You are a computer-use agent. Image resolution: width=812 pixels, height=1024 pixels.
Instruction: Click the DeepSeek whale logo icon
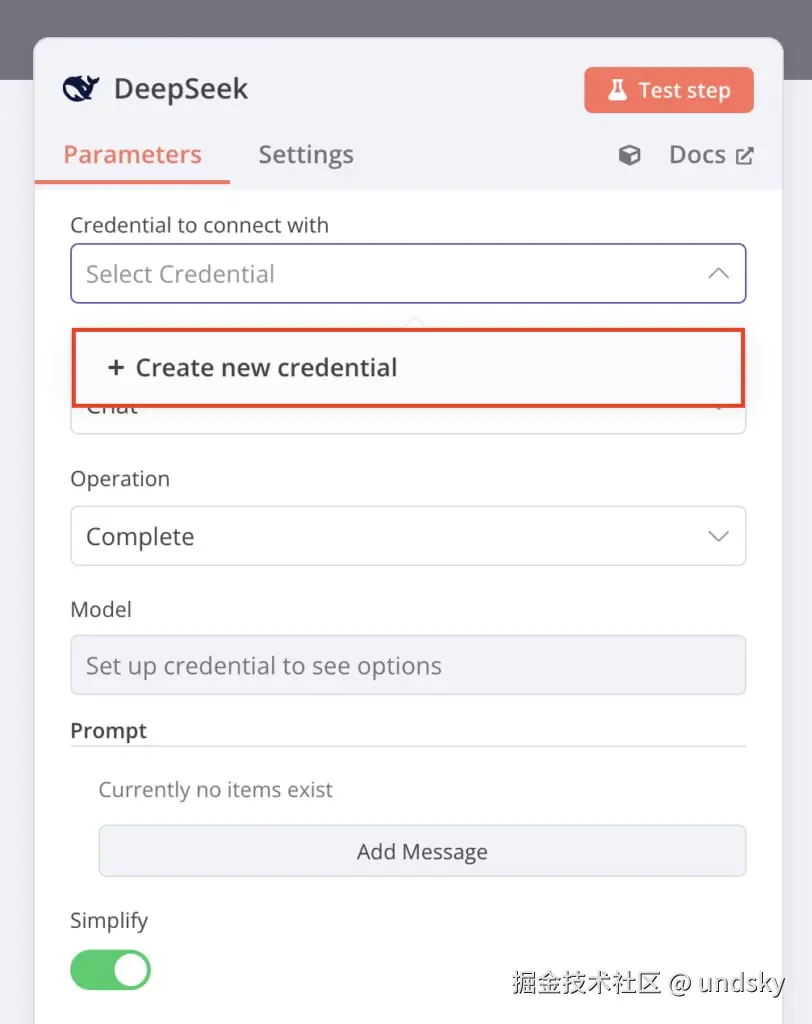click(x=81, y=89)
